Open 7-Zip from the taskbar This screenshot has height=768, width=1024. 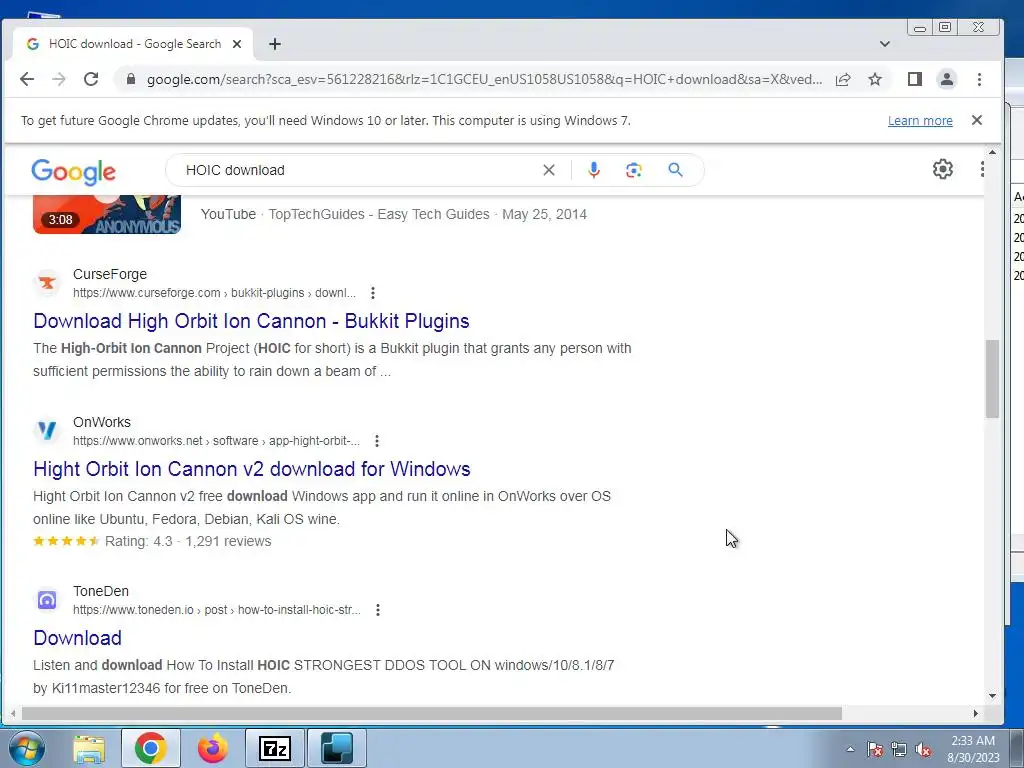[275, 748]
